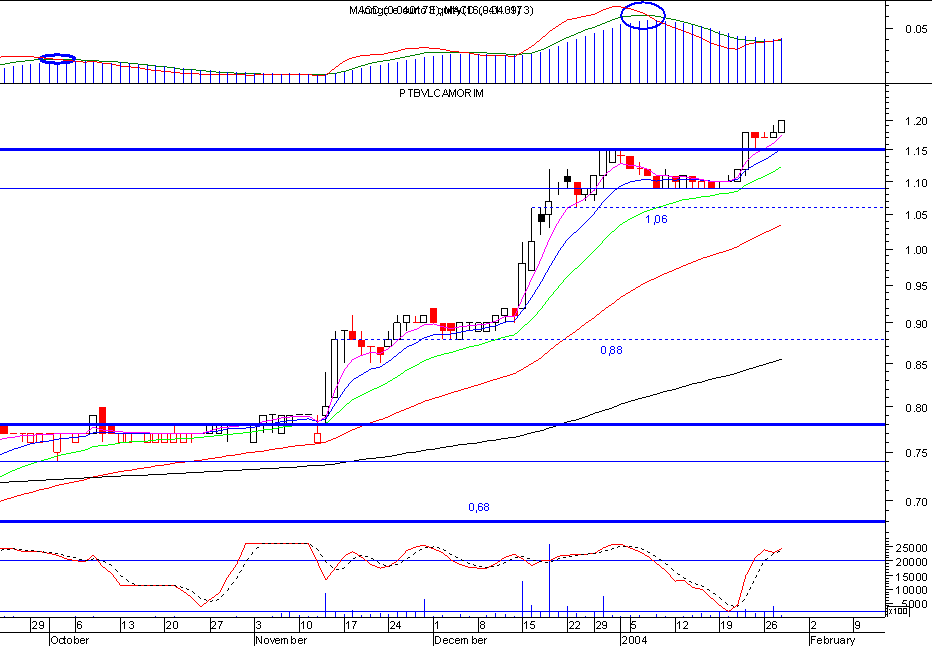This screenshot has width=932, height=646.
Task: Click the 1.05 price axis label
Action: click(916, 216)
